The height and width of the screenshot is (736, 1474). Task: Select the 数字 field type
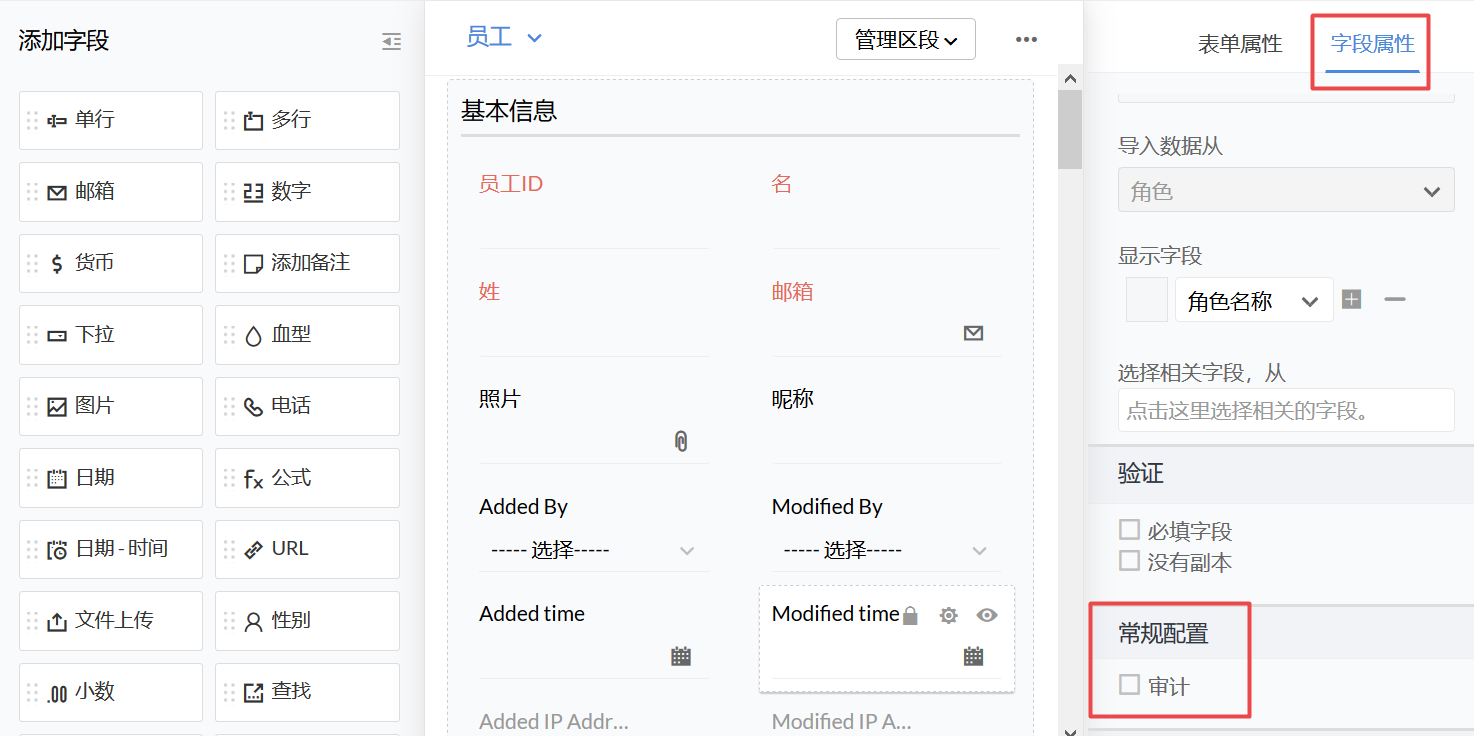point(307,192)
